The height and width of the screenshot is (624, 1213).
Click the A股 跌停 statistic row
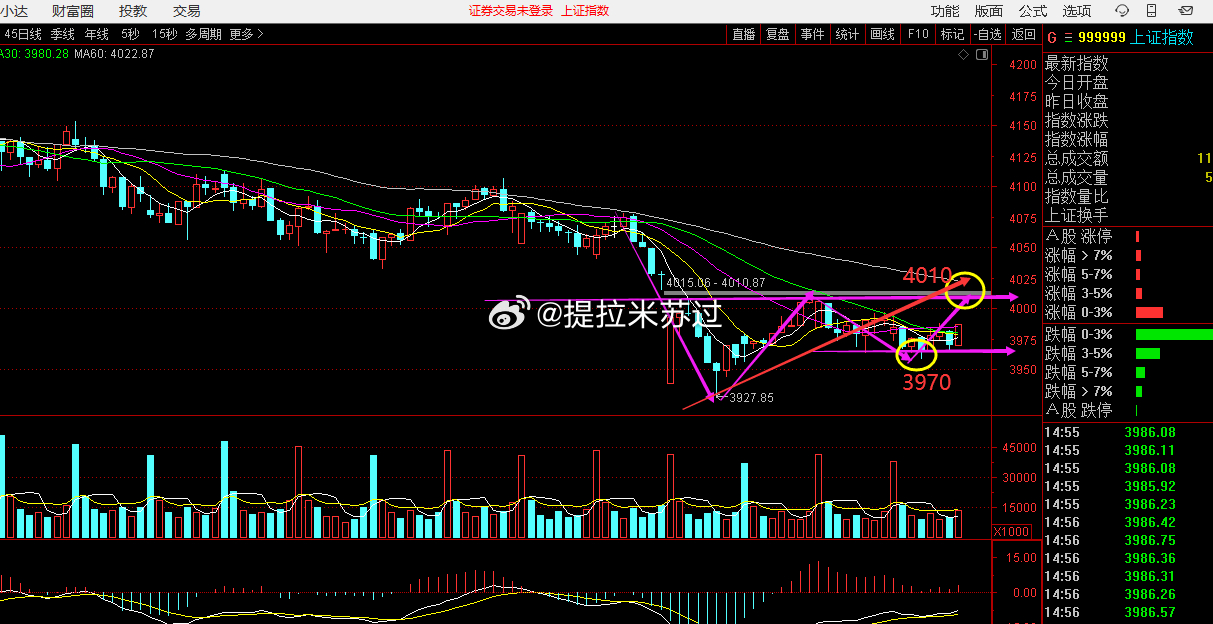click(x=1127, y=410)
